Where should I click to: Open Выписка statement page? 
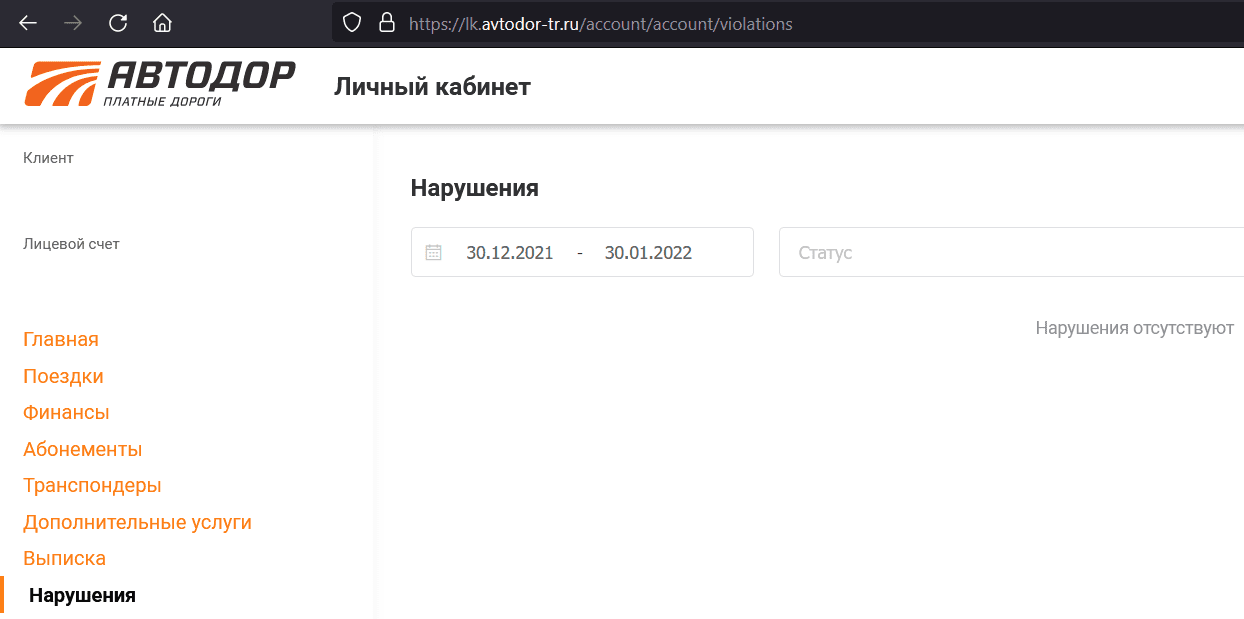tap(64, 559)
